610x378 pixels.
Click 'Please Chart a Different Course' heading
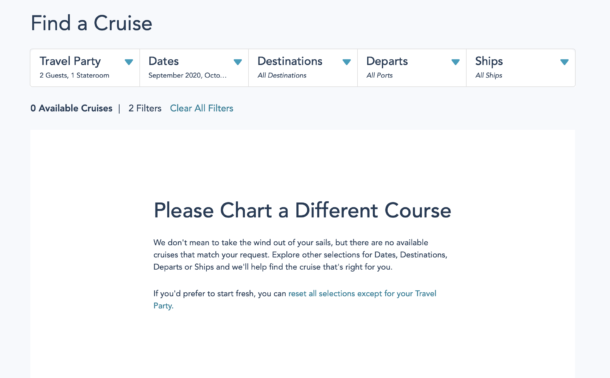[x=302, y=211]
